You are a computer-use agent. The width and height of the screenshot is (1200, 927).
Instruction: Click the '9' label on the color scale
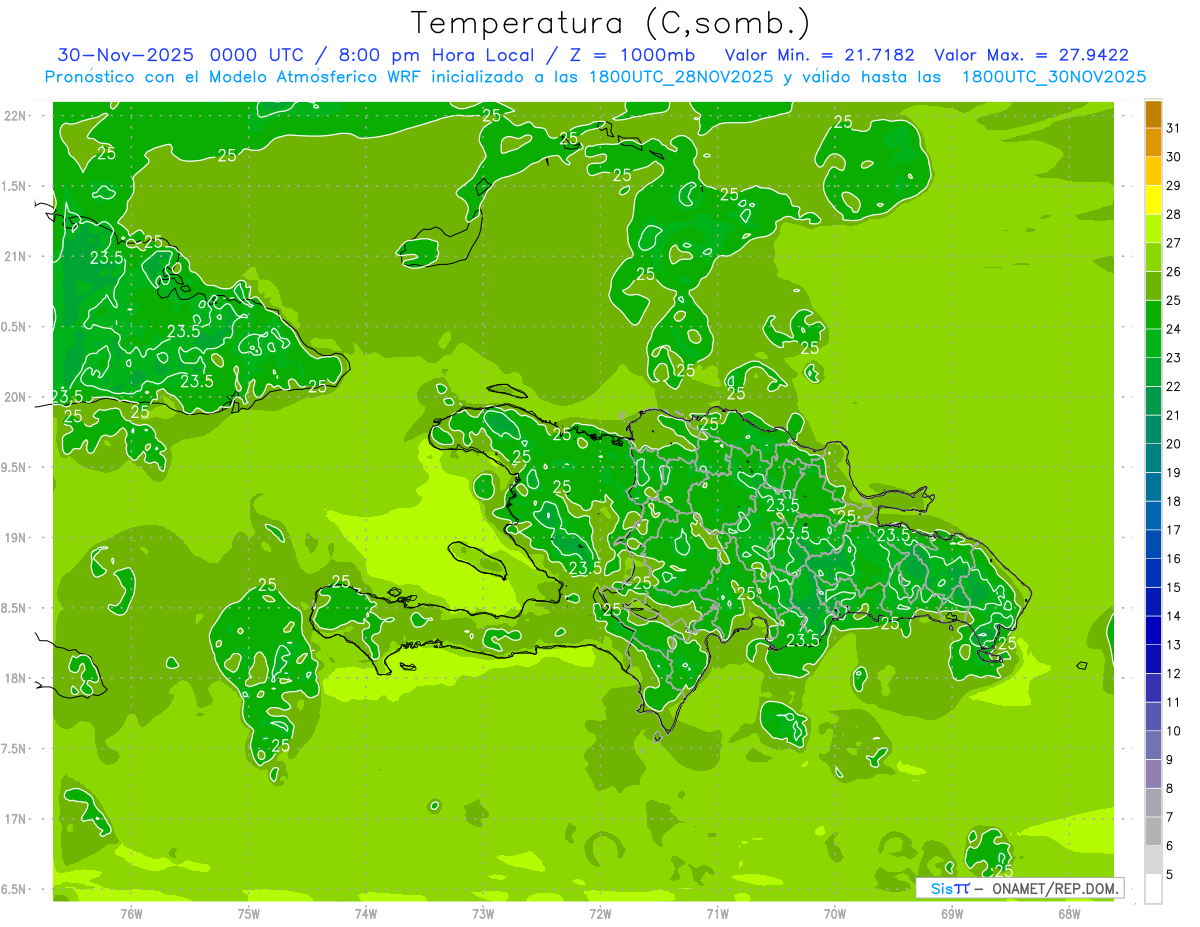pyautogui.click(x=1169, y=761)
